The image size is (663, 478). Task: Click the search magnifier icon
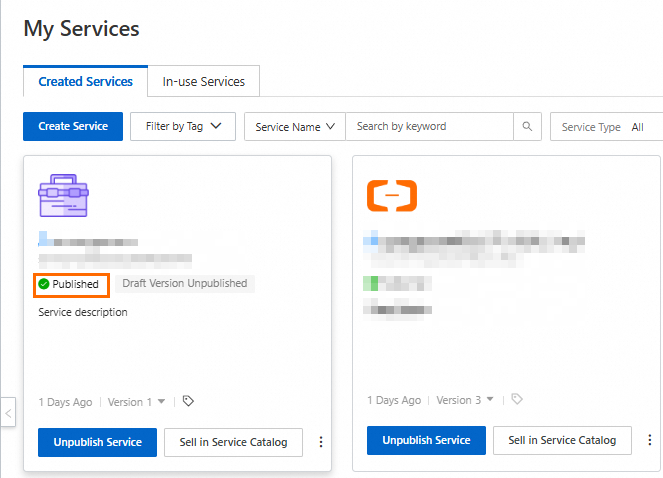527,127
